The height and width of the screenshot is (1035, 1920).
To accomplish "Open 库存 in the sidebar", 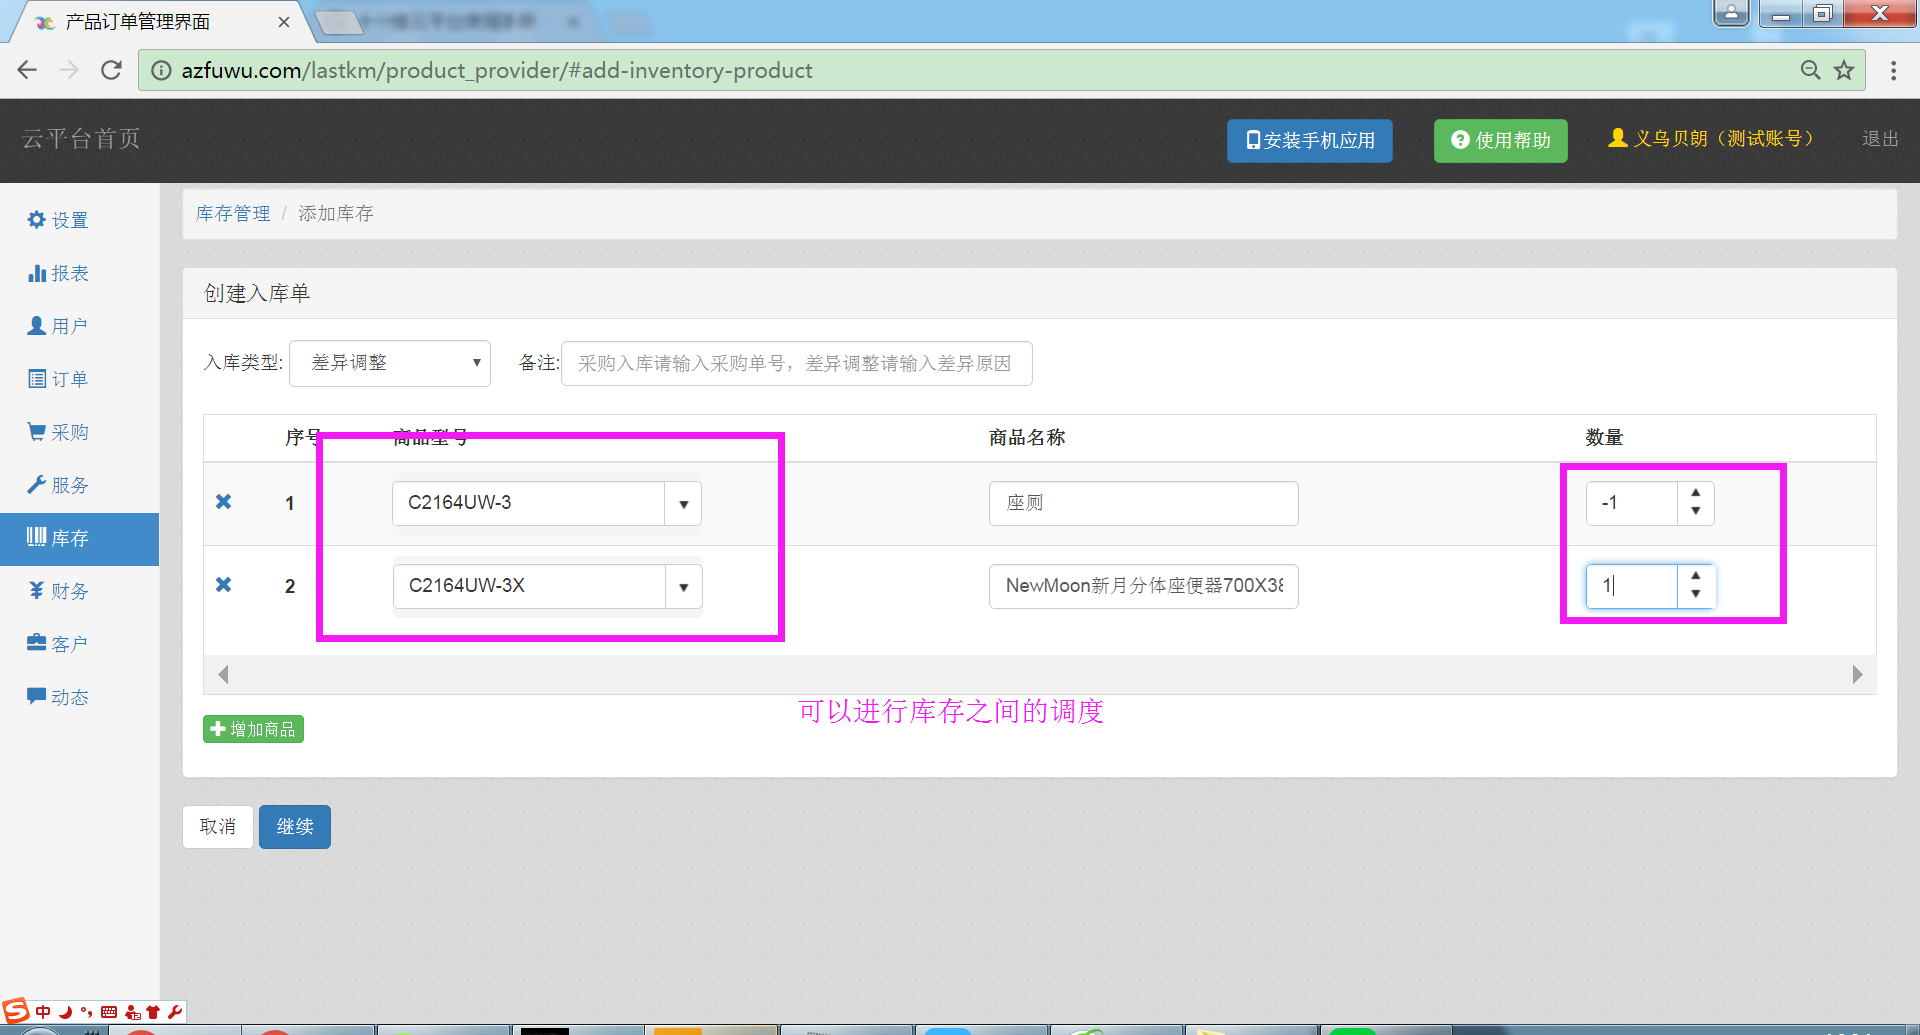I will click(79, 539).
